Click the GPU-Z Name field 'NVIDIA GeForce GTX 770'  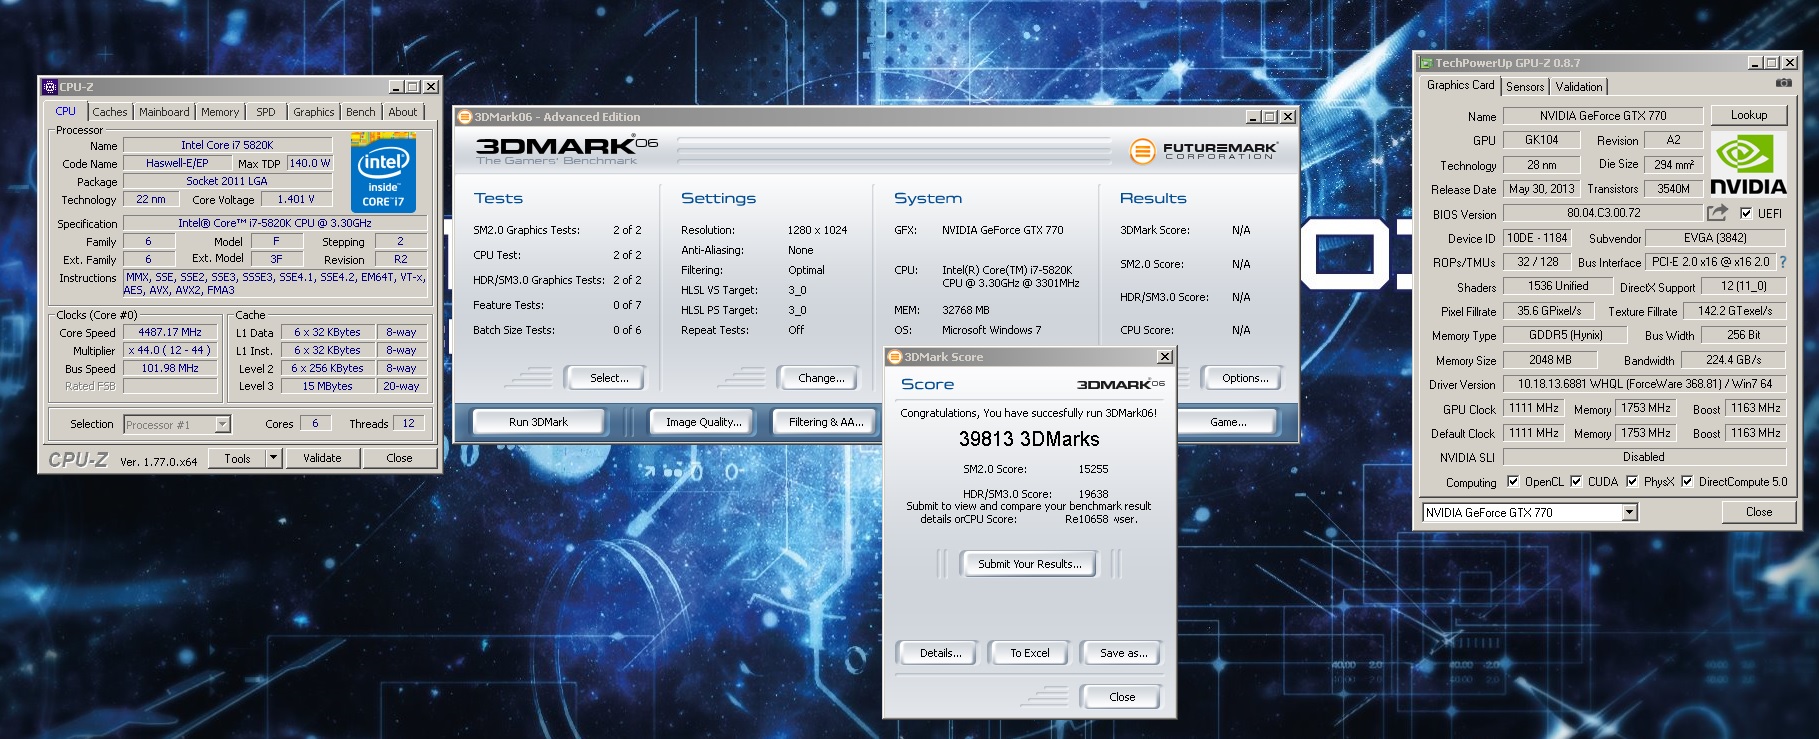tap(1603, 115)
